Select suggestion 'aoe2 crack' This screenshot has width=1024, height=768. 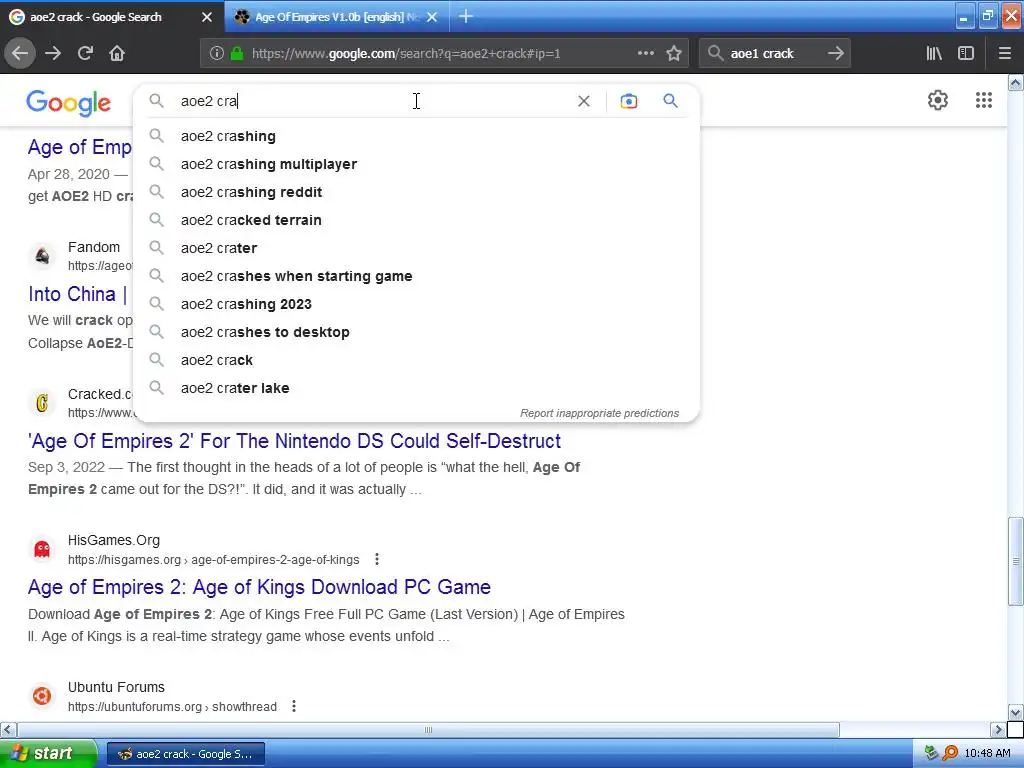[416, 360]
